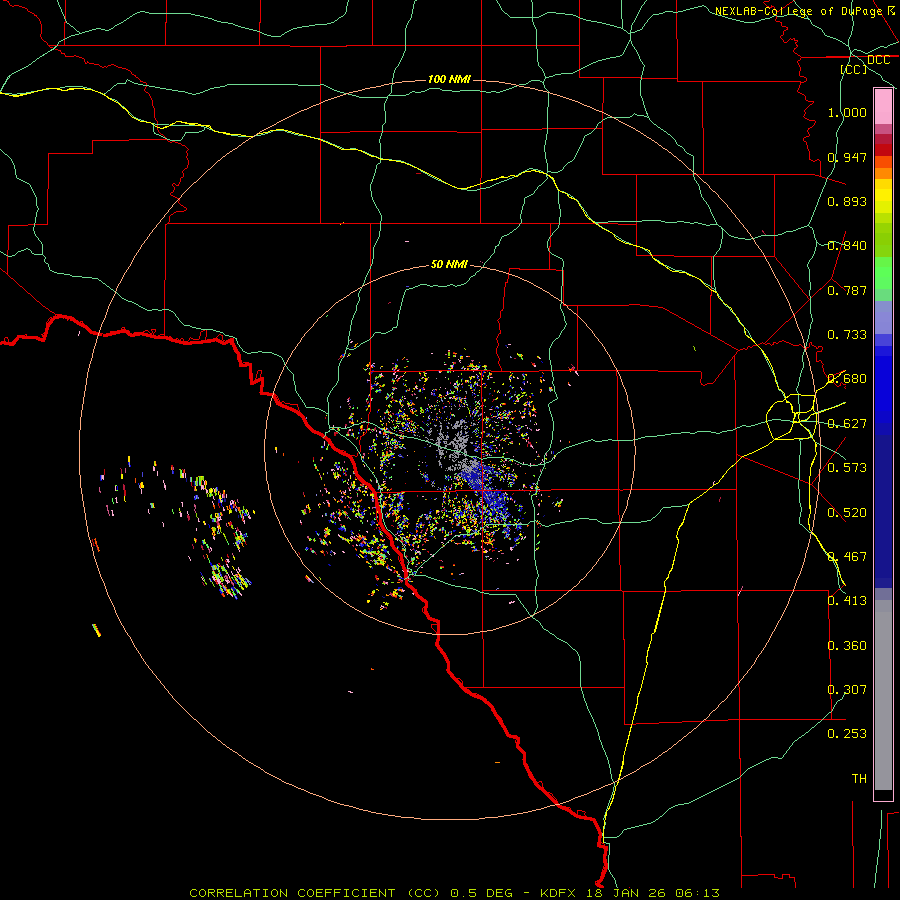Click the 0.360 scale value
Image resolution: width=900 pixels, height=900 pixels.
pos(847,646)
